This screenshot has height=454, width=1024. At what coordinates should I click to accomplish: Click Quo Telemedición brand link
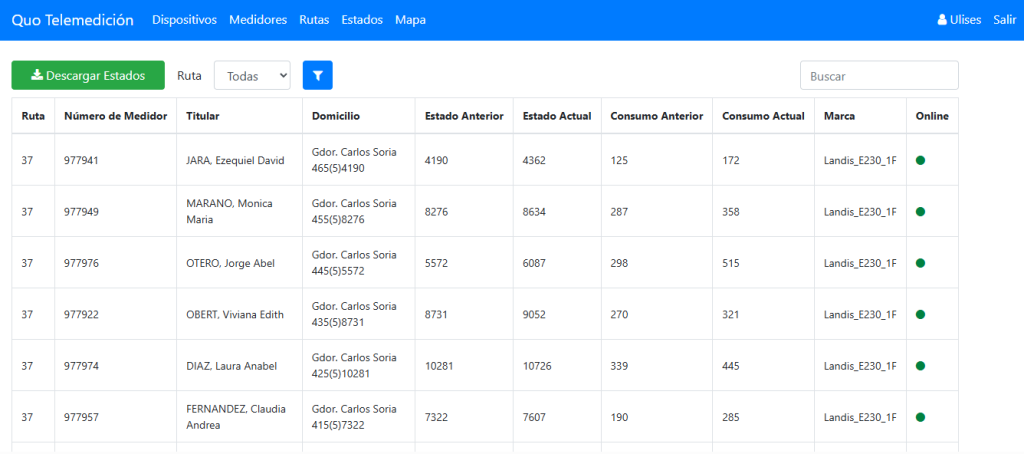[72, 20]
